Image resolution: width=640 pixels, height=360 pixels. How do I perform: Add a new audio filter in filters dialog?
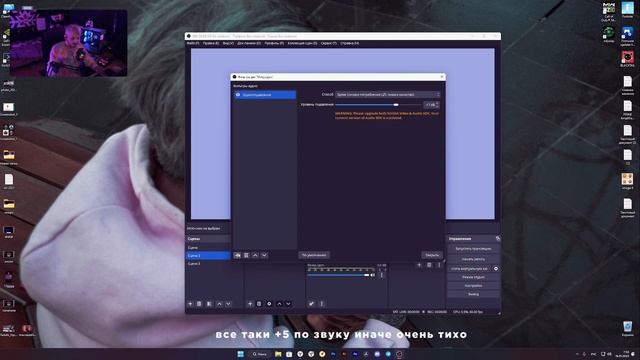tap(237, 255)
